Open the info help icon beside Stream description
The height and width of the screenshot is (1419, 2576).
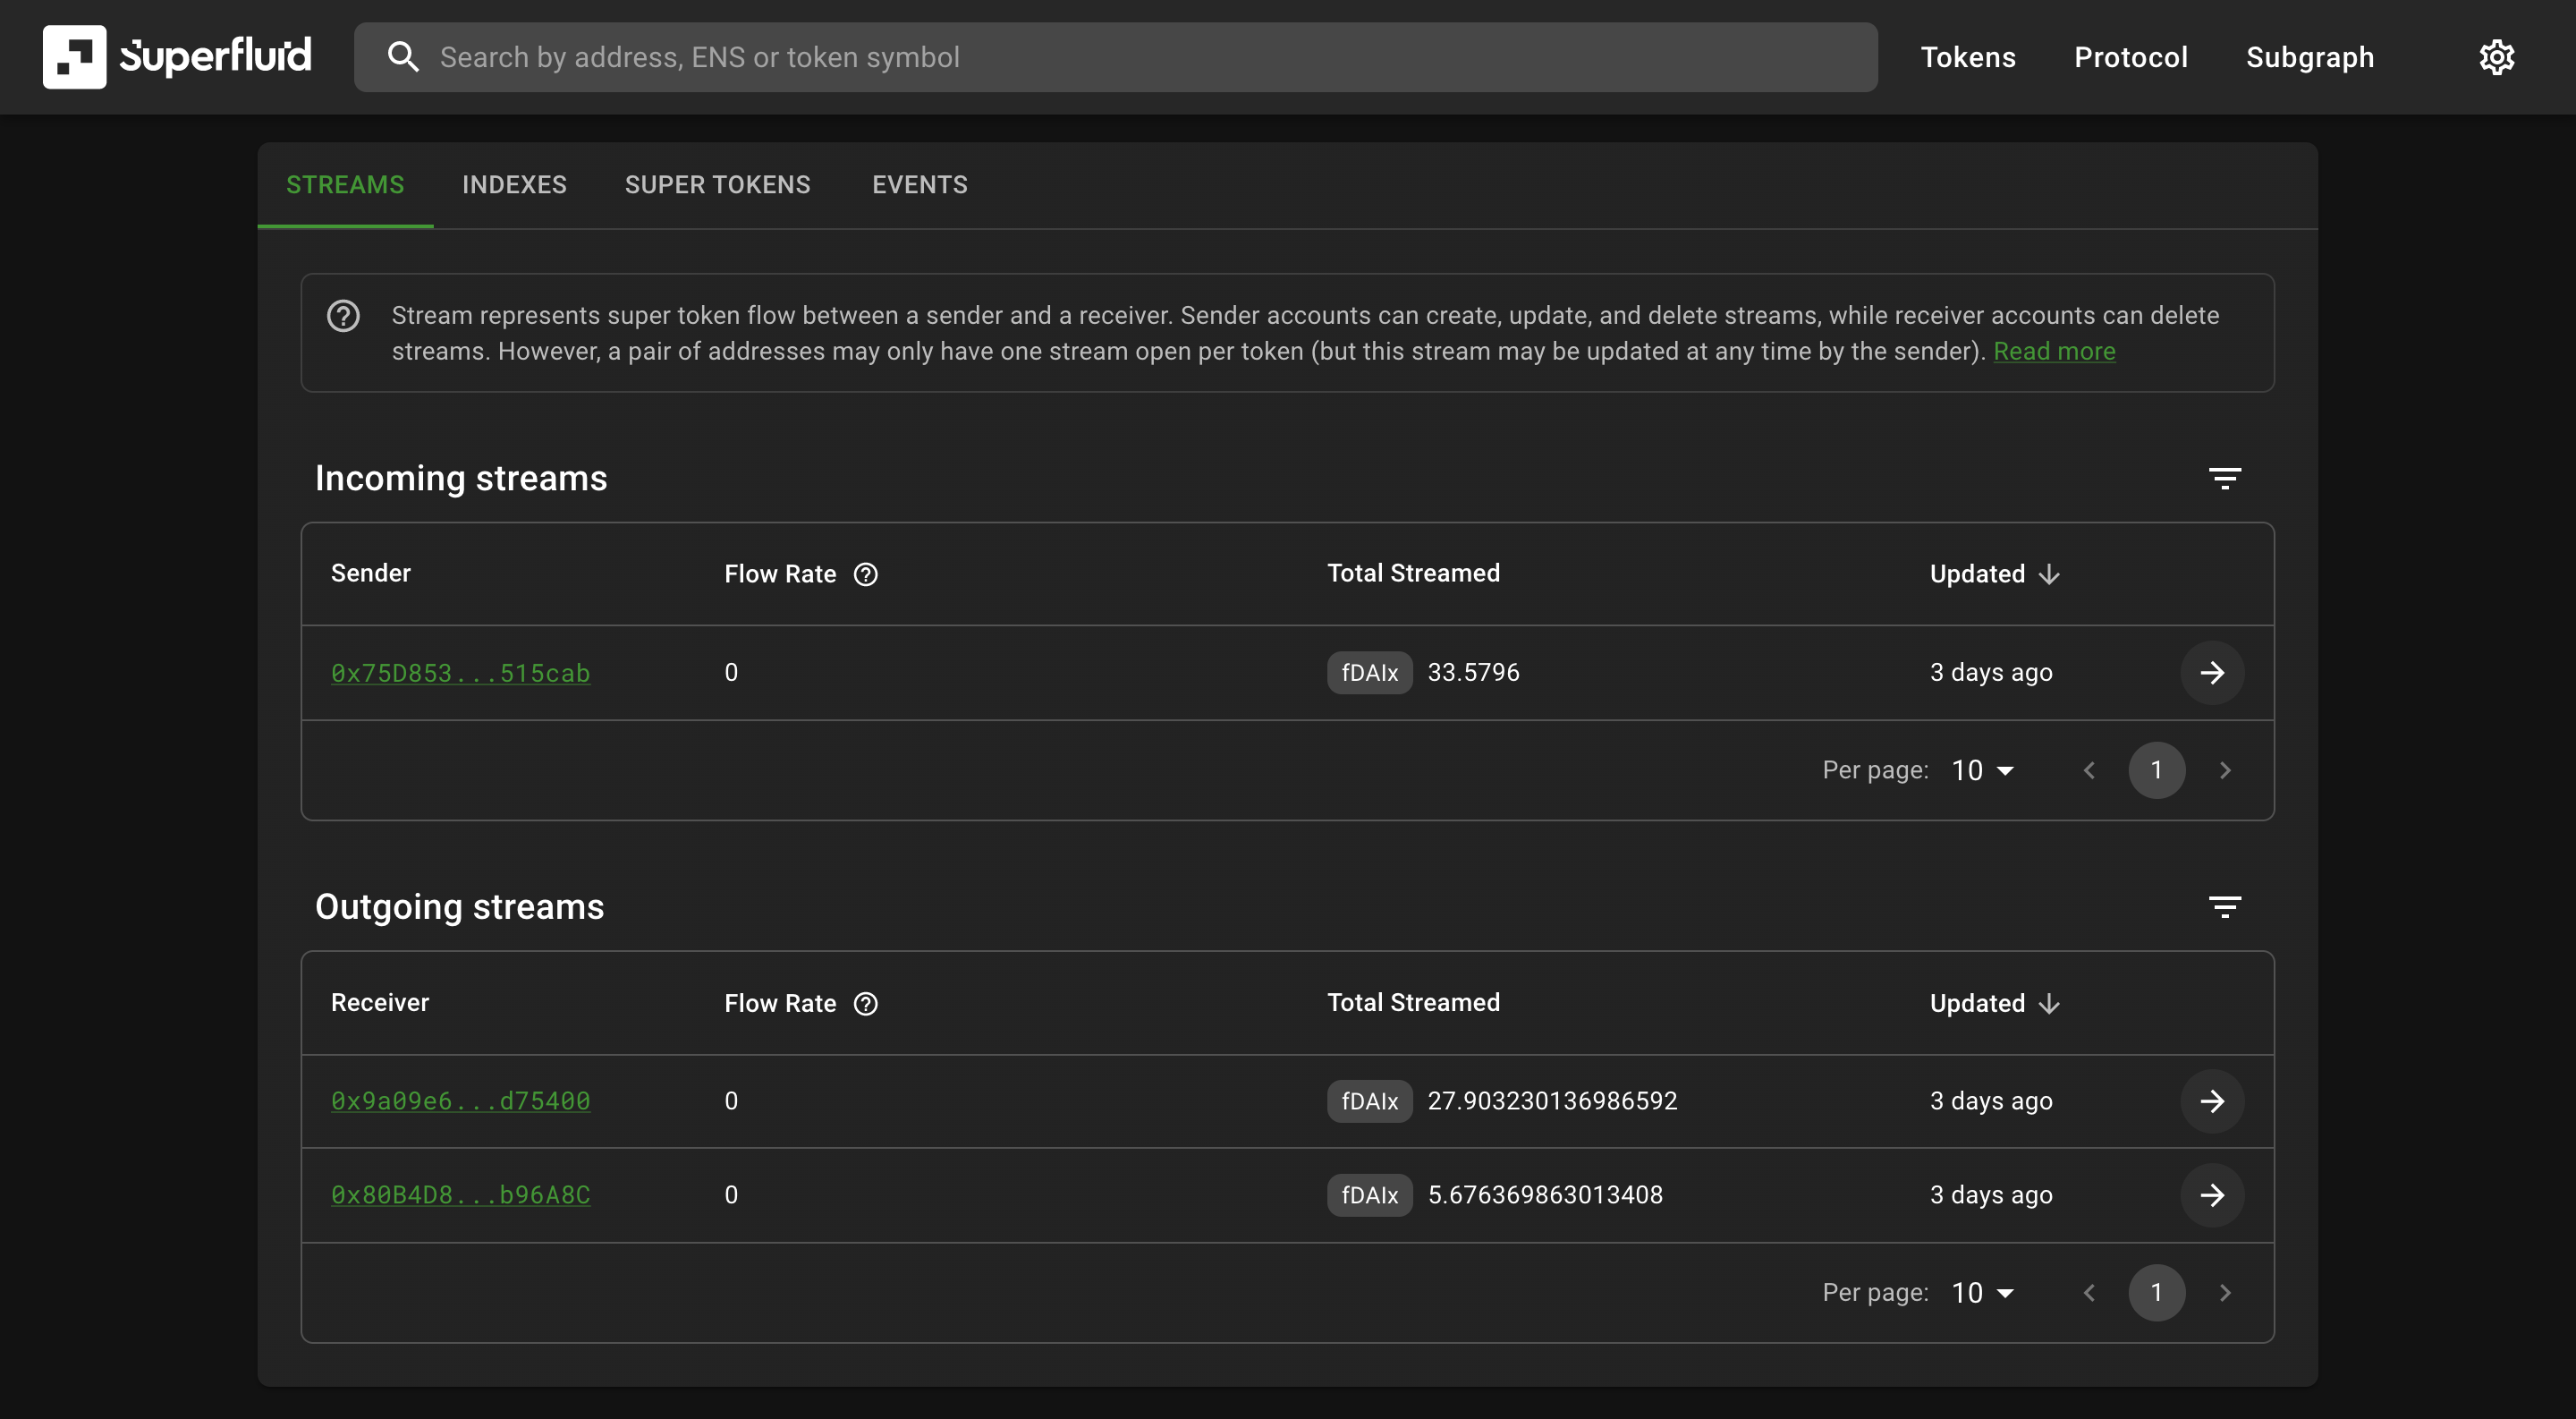pyautogui.click(x=343, y=316)
